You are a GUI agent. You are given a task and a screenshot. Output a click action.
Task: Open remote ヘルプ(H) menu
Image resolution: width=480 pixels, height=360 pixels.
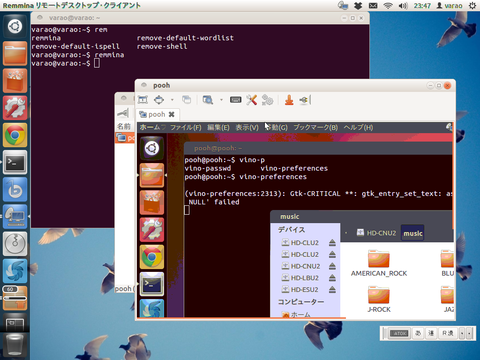pos(358,127)
